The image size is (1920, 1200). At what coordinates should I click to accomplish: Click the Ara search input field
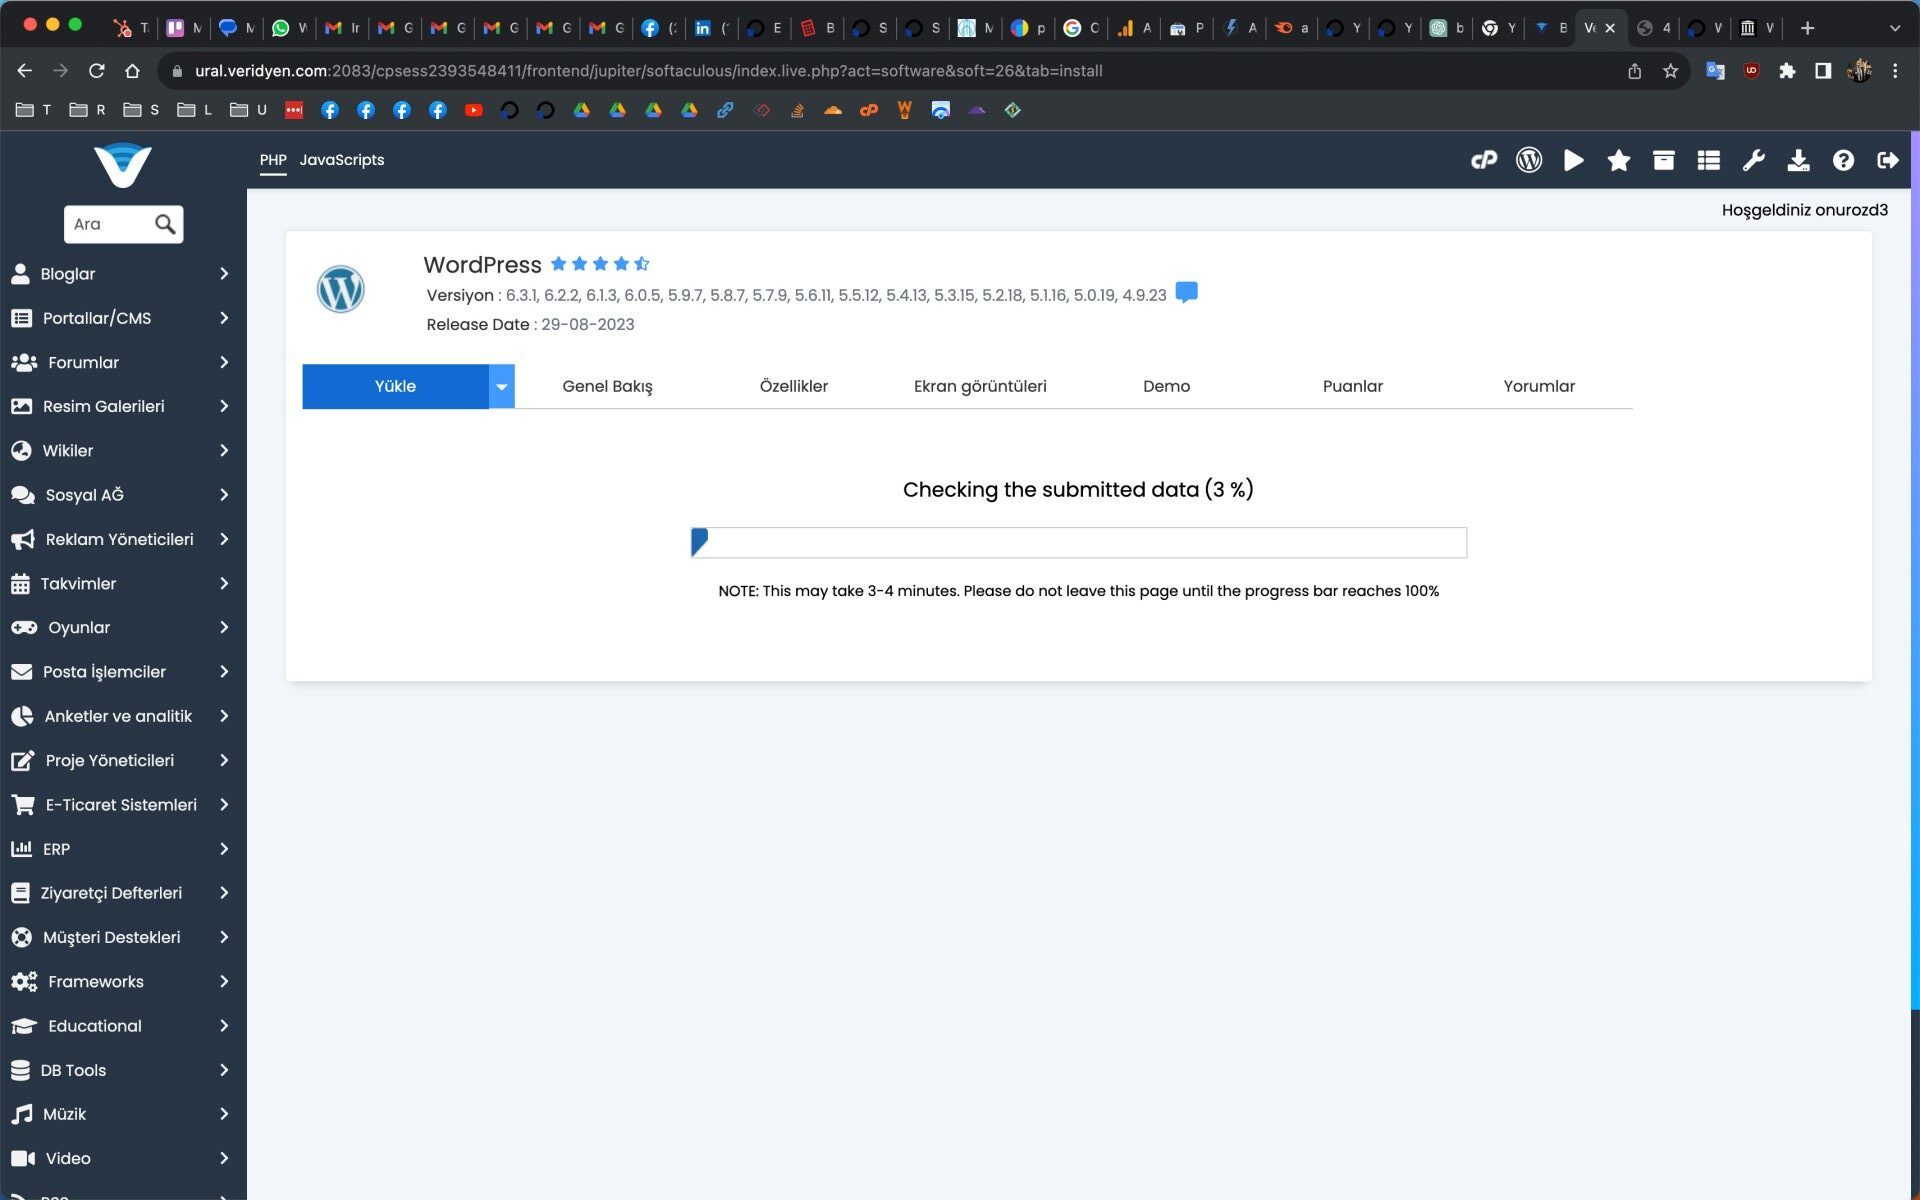(110, 224)
